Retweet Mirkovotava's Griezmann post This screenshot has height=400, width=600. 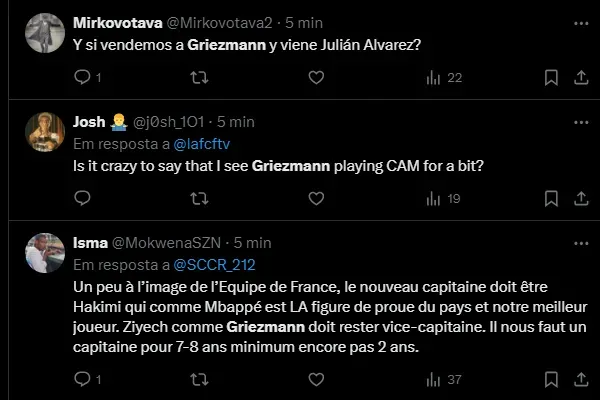199,77
